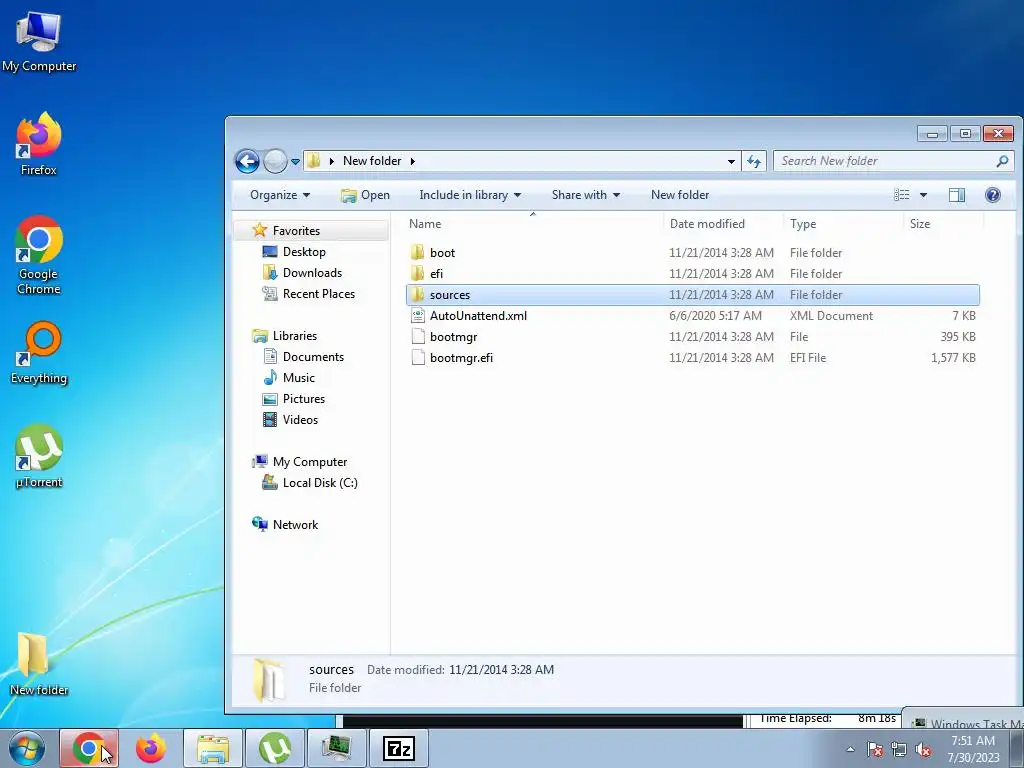Click the search magnifier icon
Viewport: 1024px width, 768px height.
pyautogui.click(x=1002, y=161)
